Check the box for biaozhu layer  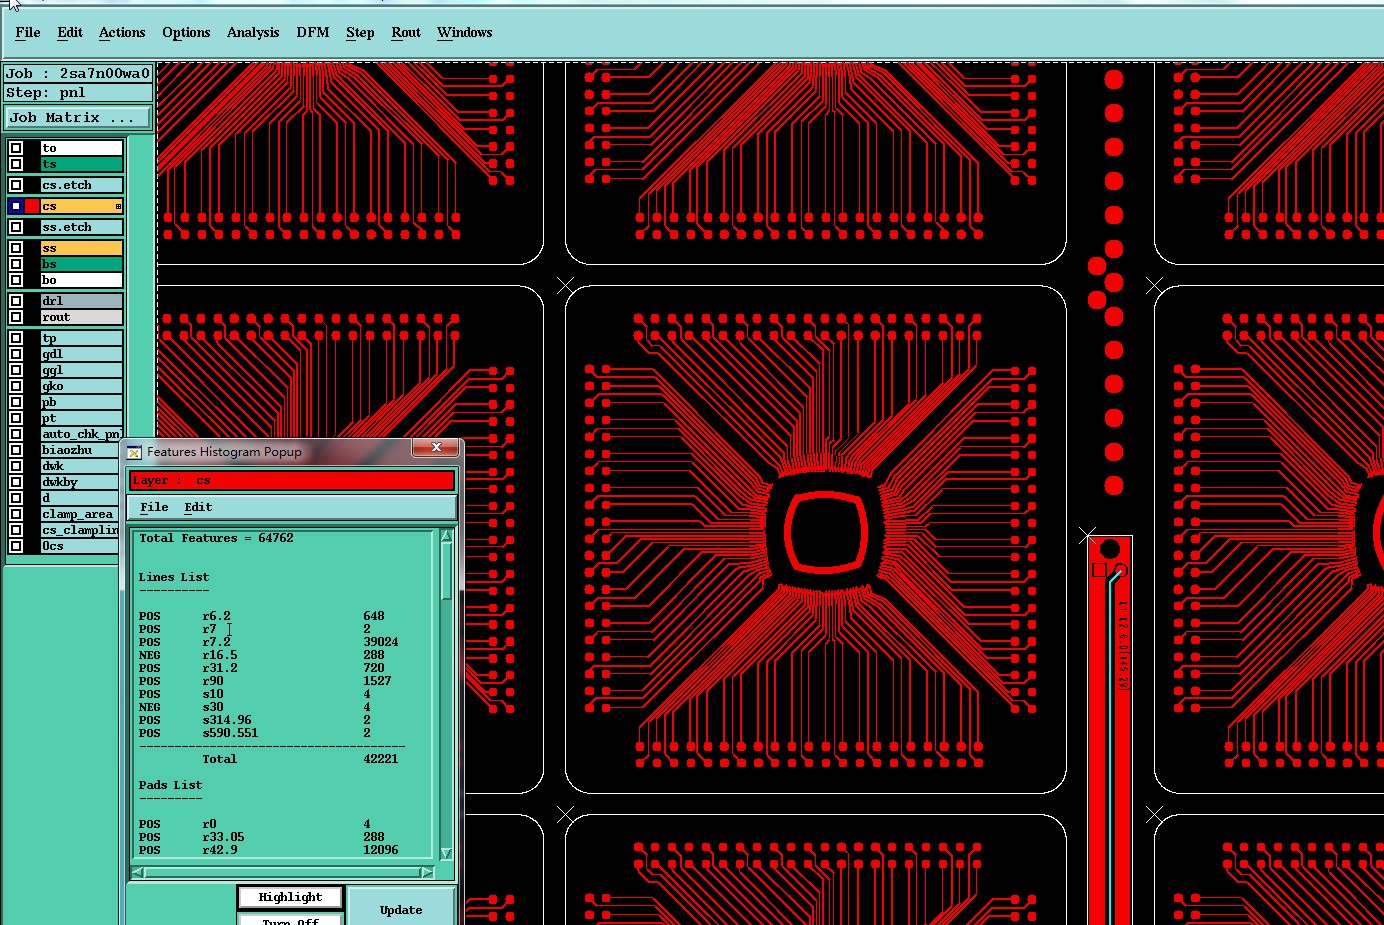pos(16,450)
